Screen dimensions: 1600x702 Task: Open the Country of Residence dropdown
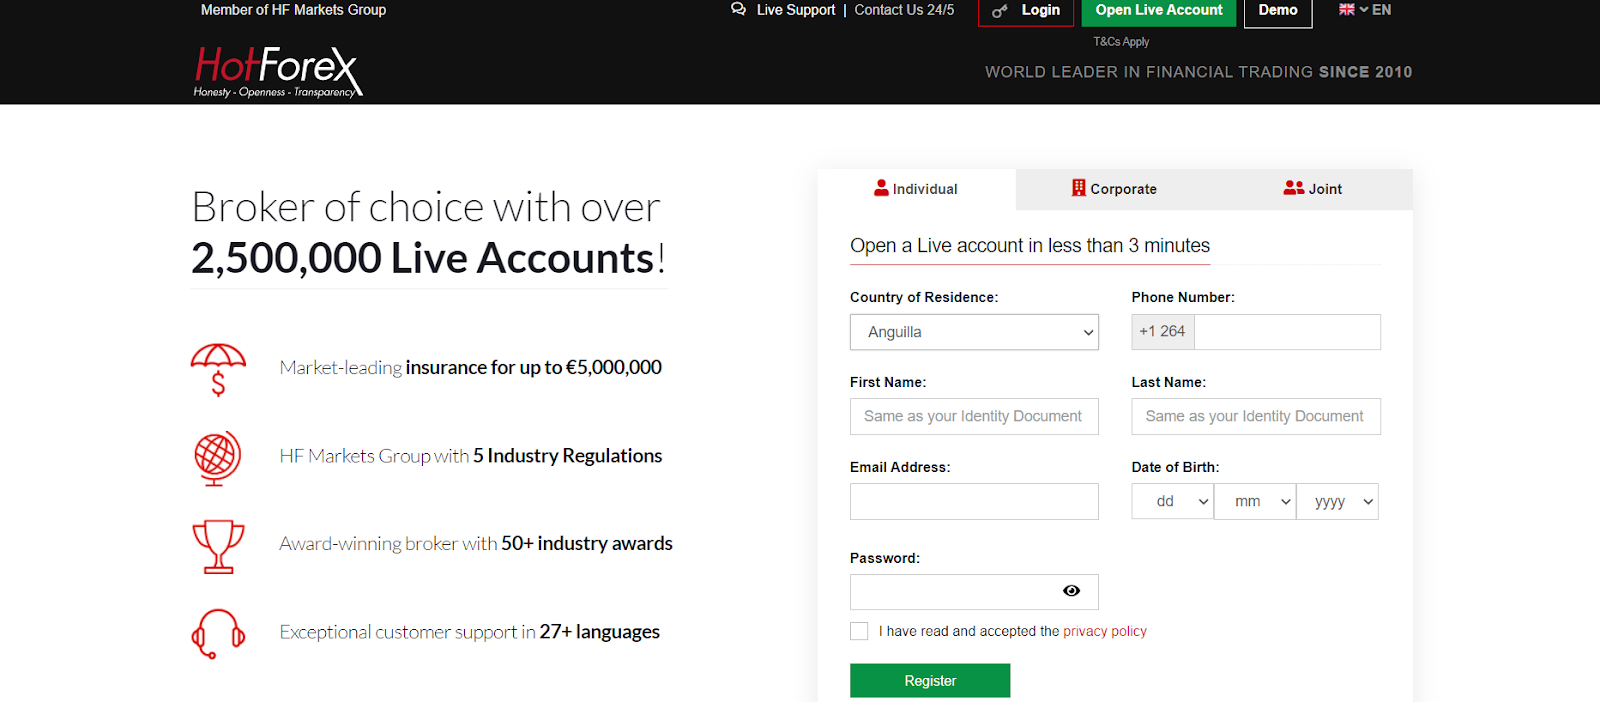[x=974, y=332]
